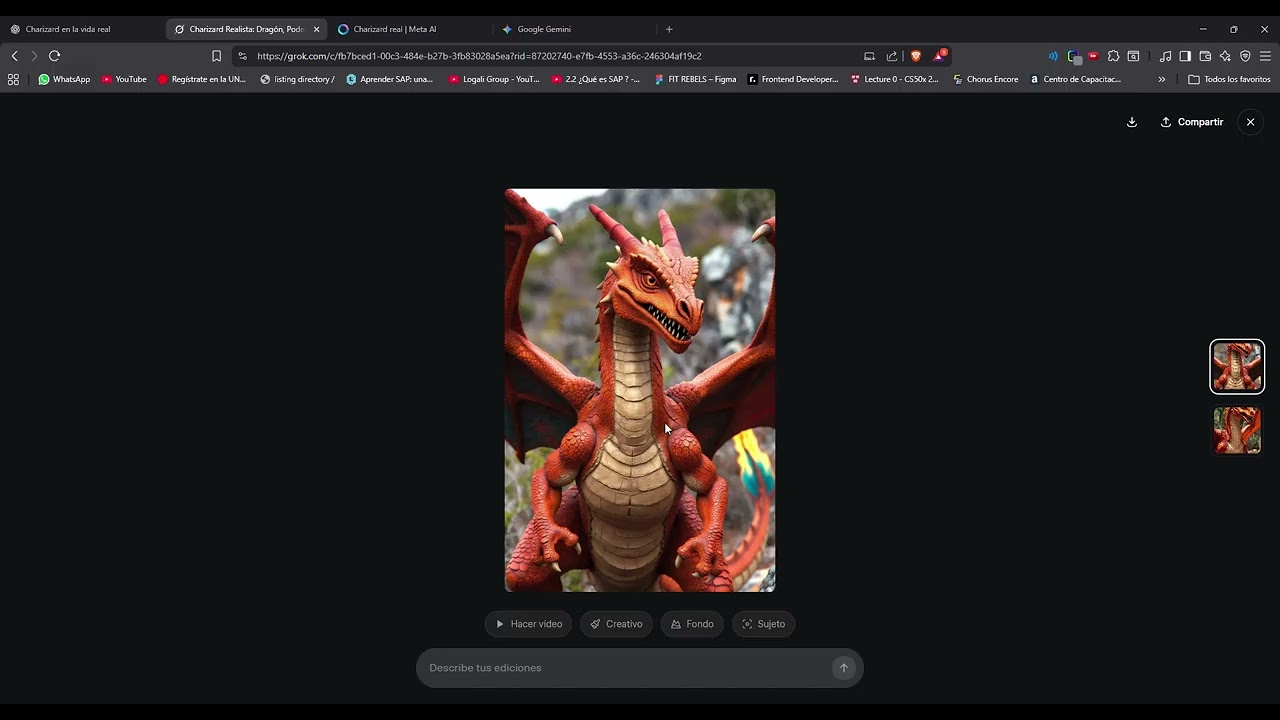Image resolution: width=1280 pixels, height=720 pixels.
Task: Focus the Describe tus ediciones field
Action: point(625,668)
